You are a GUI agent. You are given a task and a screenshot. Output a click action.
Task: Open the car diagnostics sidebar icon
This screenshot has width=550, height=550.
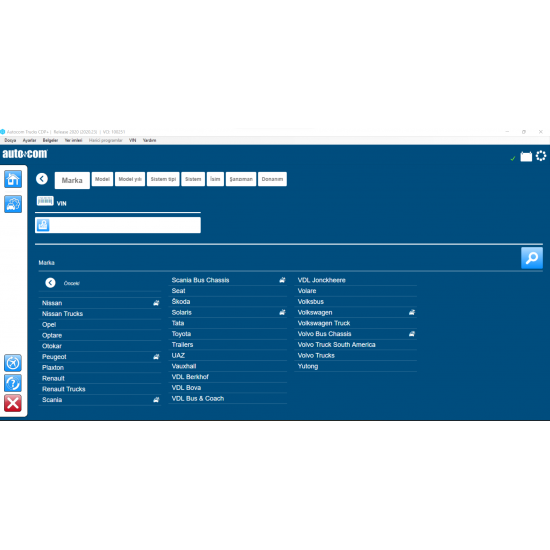click(13, 204)
